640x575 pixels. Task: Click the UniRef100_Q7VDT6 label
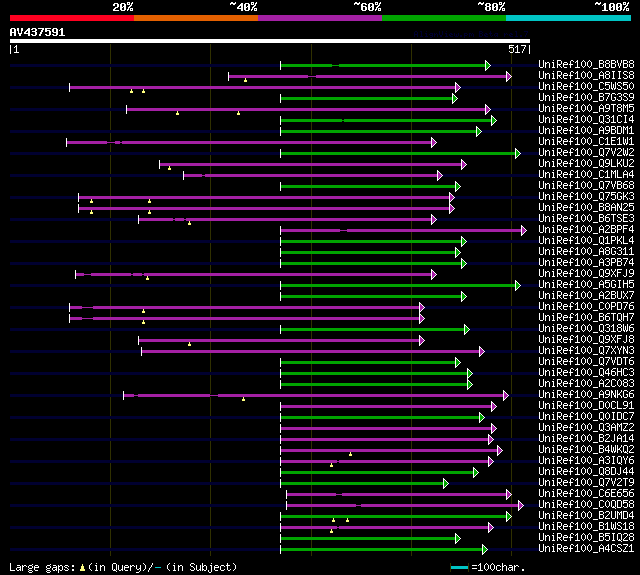point(586,362)
